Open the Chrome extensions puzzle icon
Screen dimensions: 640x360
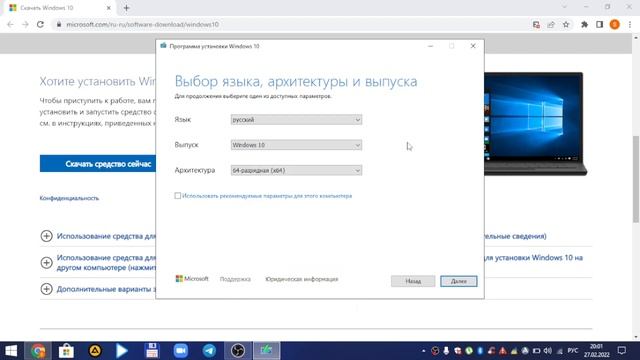[584, 24]
